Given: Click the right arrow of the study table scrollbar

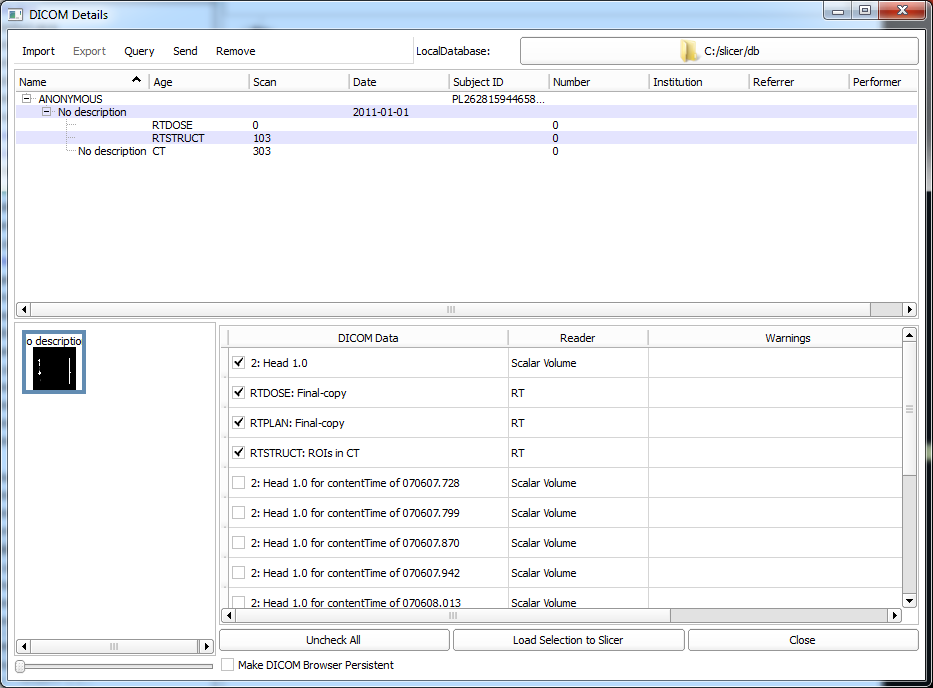Looking at the screenshot, I should pyautogui.click(x=909, y=310).
